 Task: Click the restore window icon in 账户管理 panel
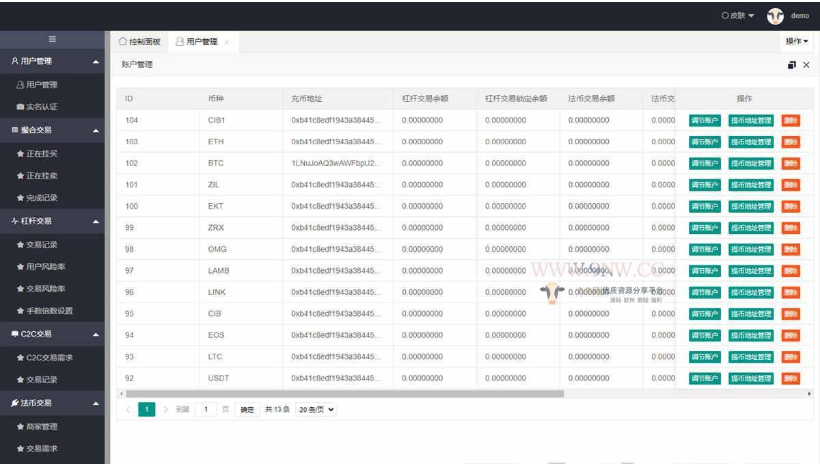792,65
